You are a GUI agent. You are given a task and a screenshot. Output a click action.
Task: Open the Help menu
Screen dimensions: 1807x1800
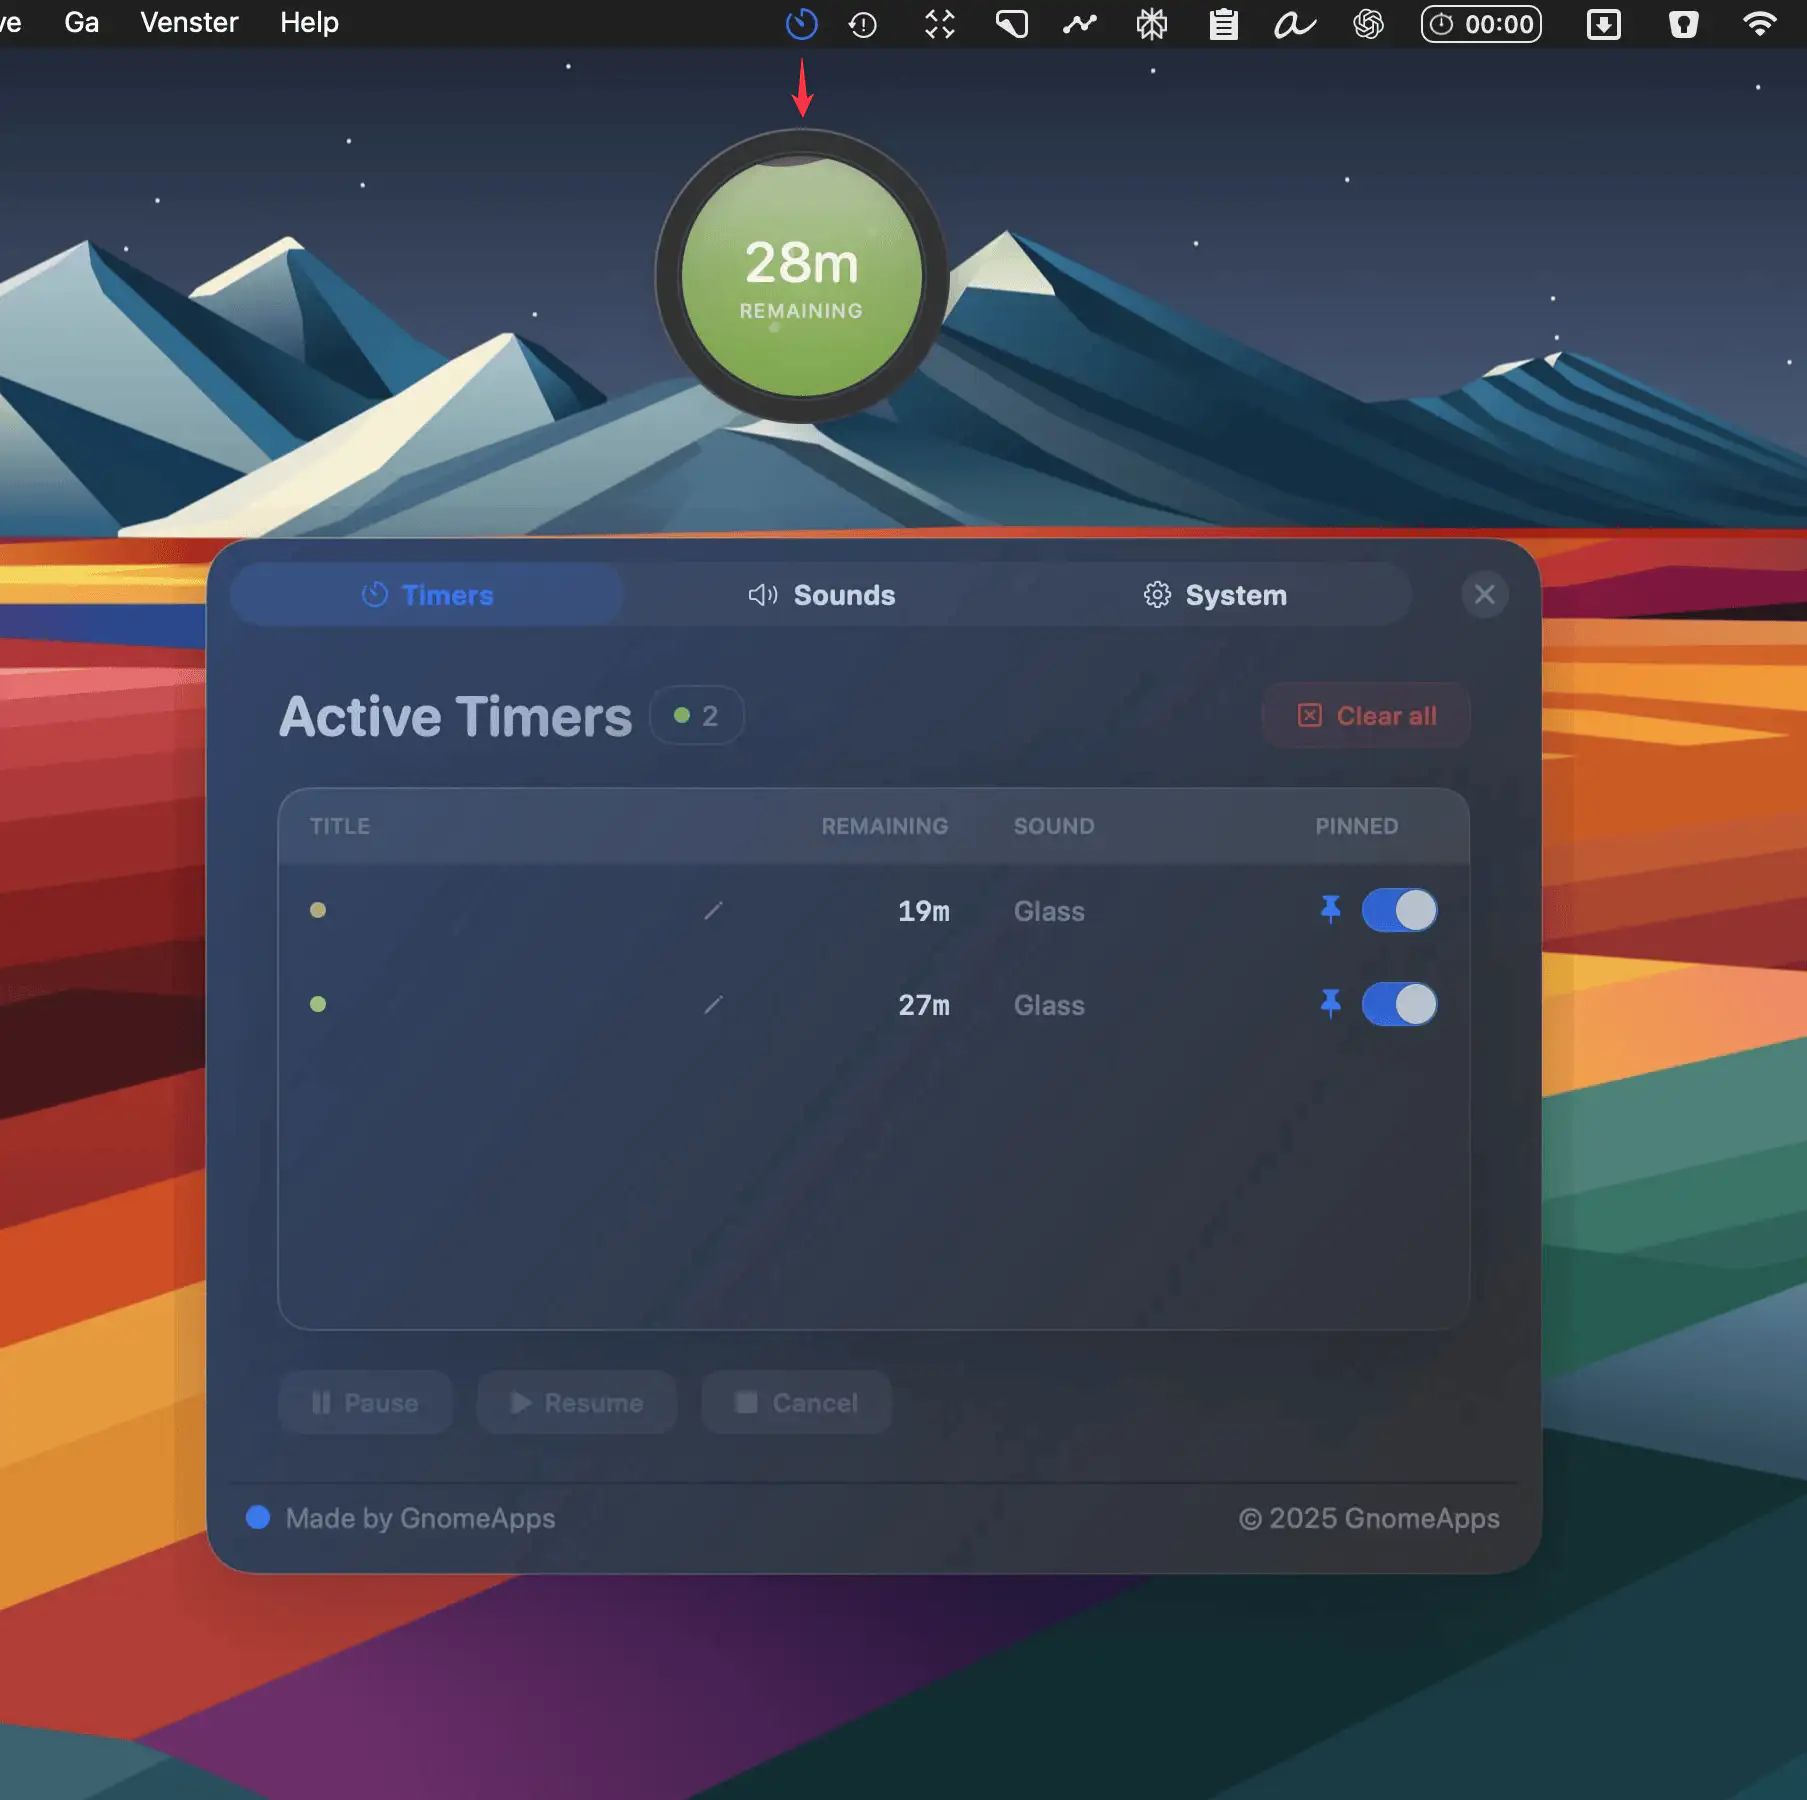(309, 22)
